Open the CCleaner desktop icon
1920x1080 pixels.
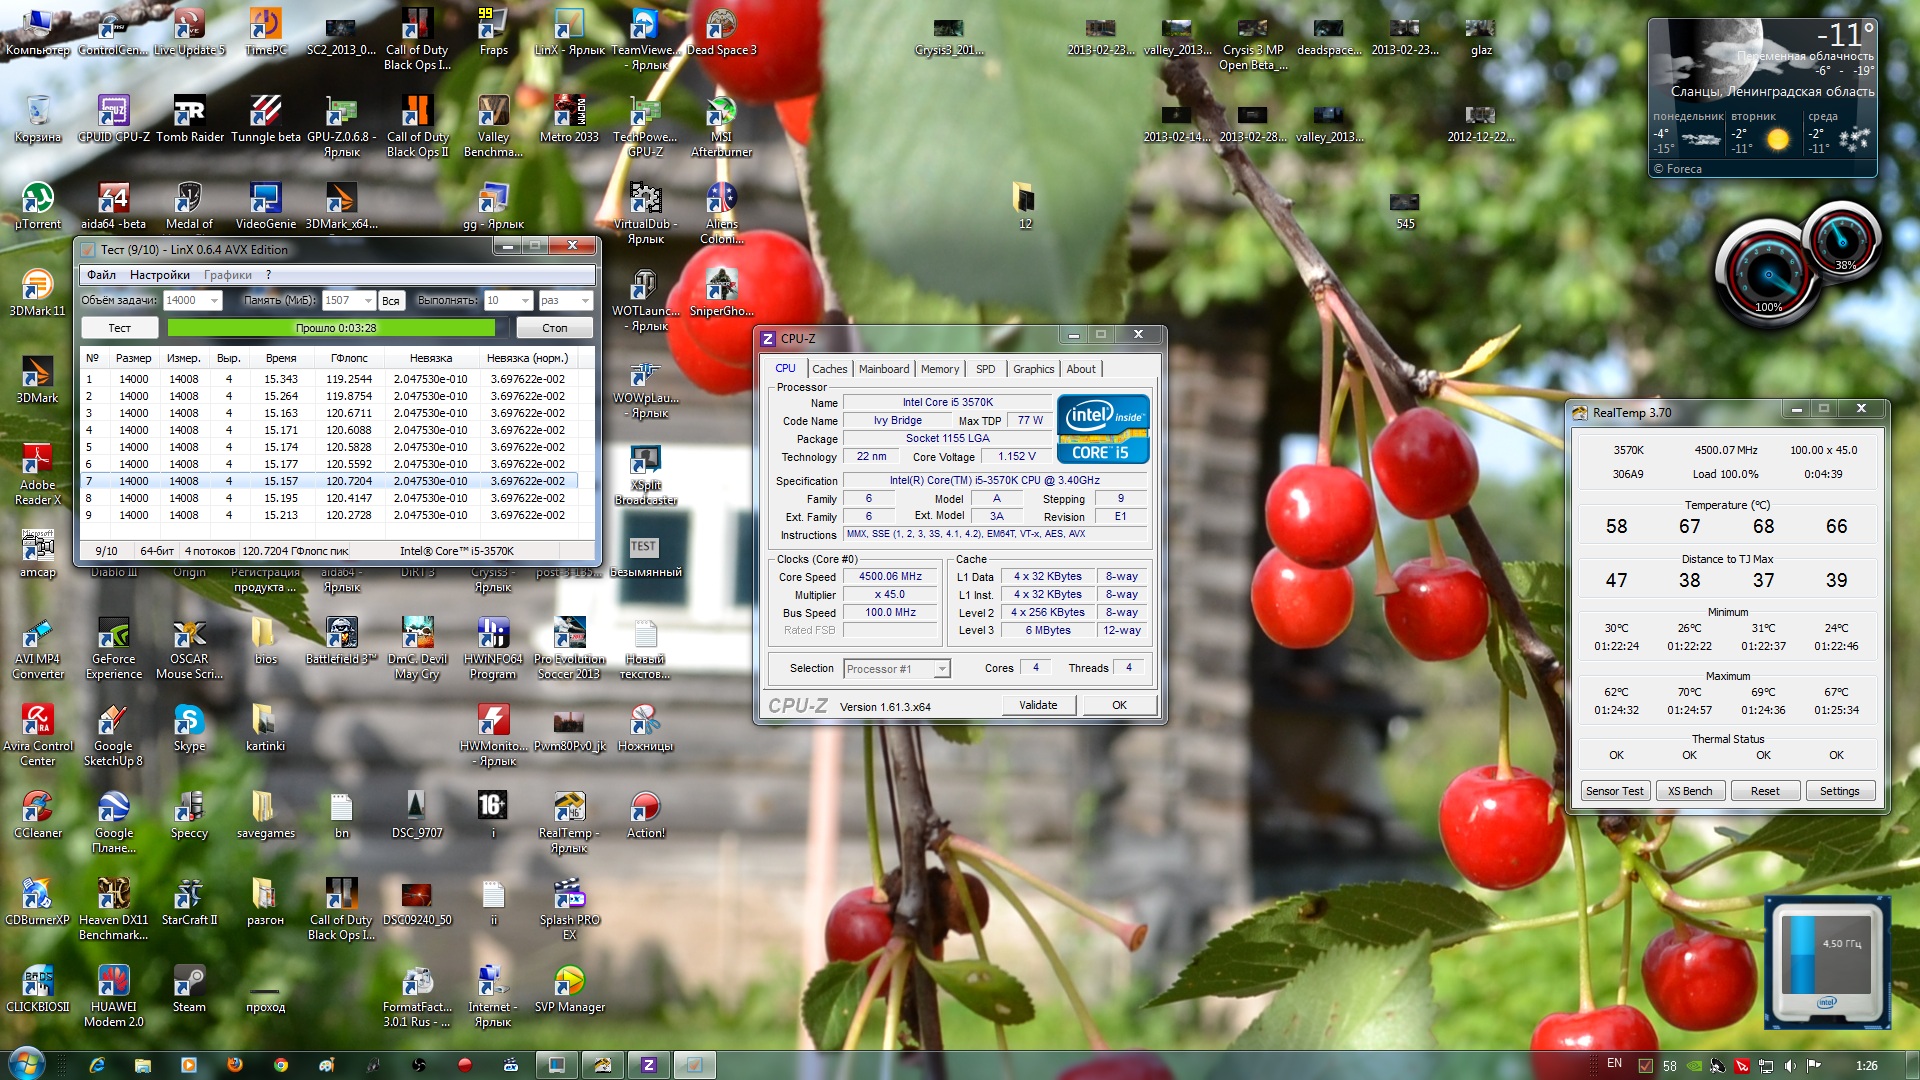click(x=38, y=808)
